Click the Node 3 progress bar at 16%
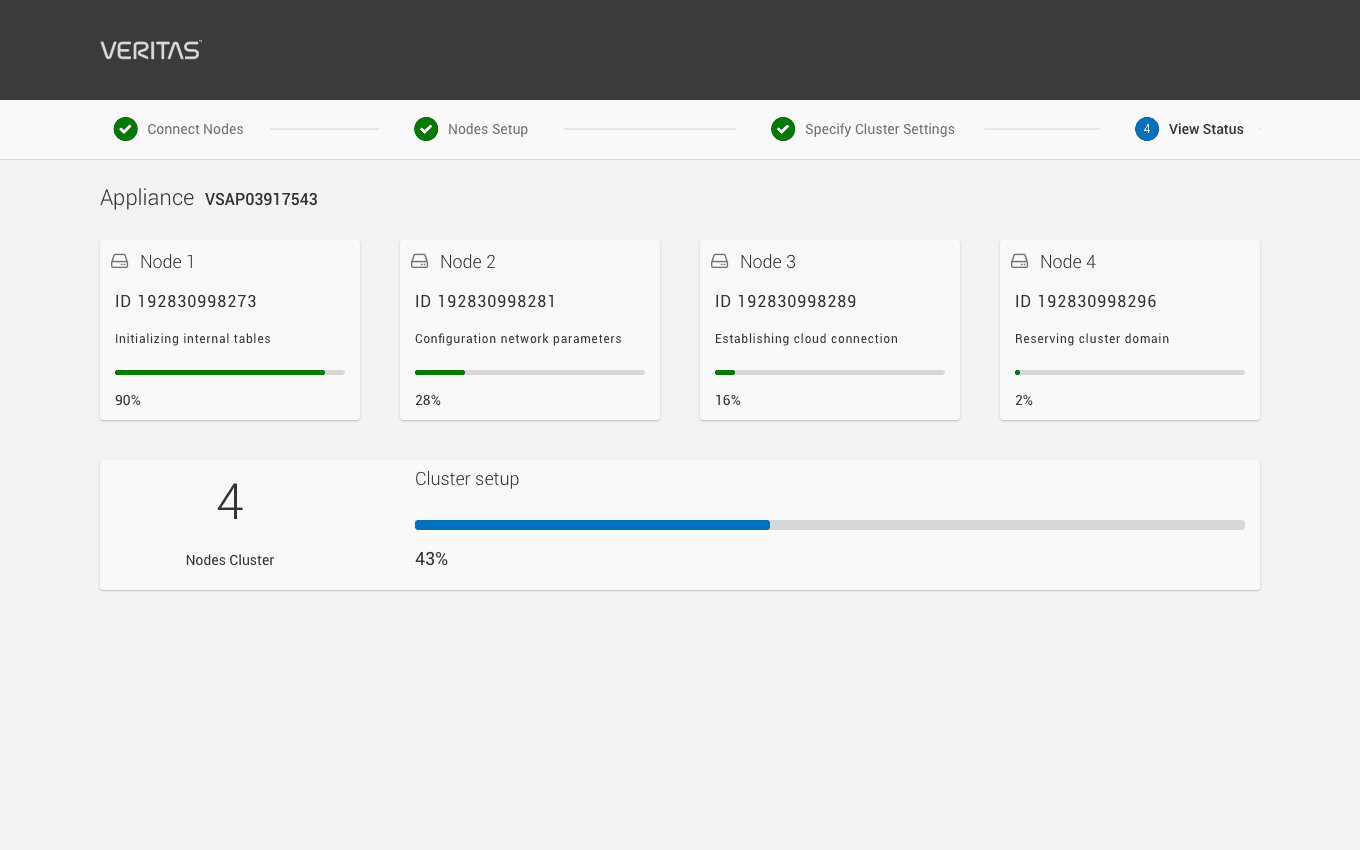Screen dimensions: 1360x850 click(x=830, y=372)
